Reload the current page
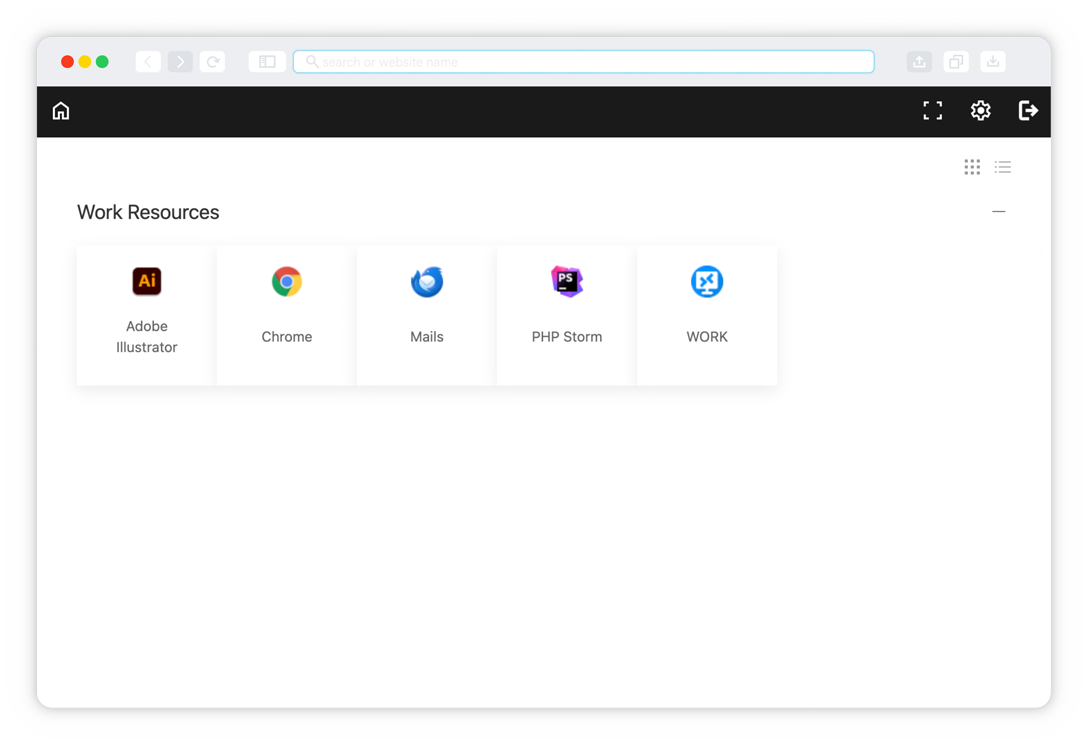Viewport: 1087px width, 744px height. click(212, 62)
